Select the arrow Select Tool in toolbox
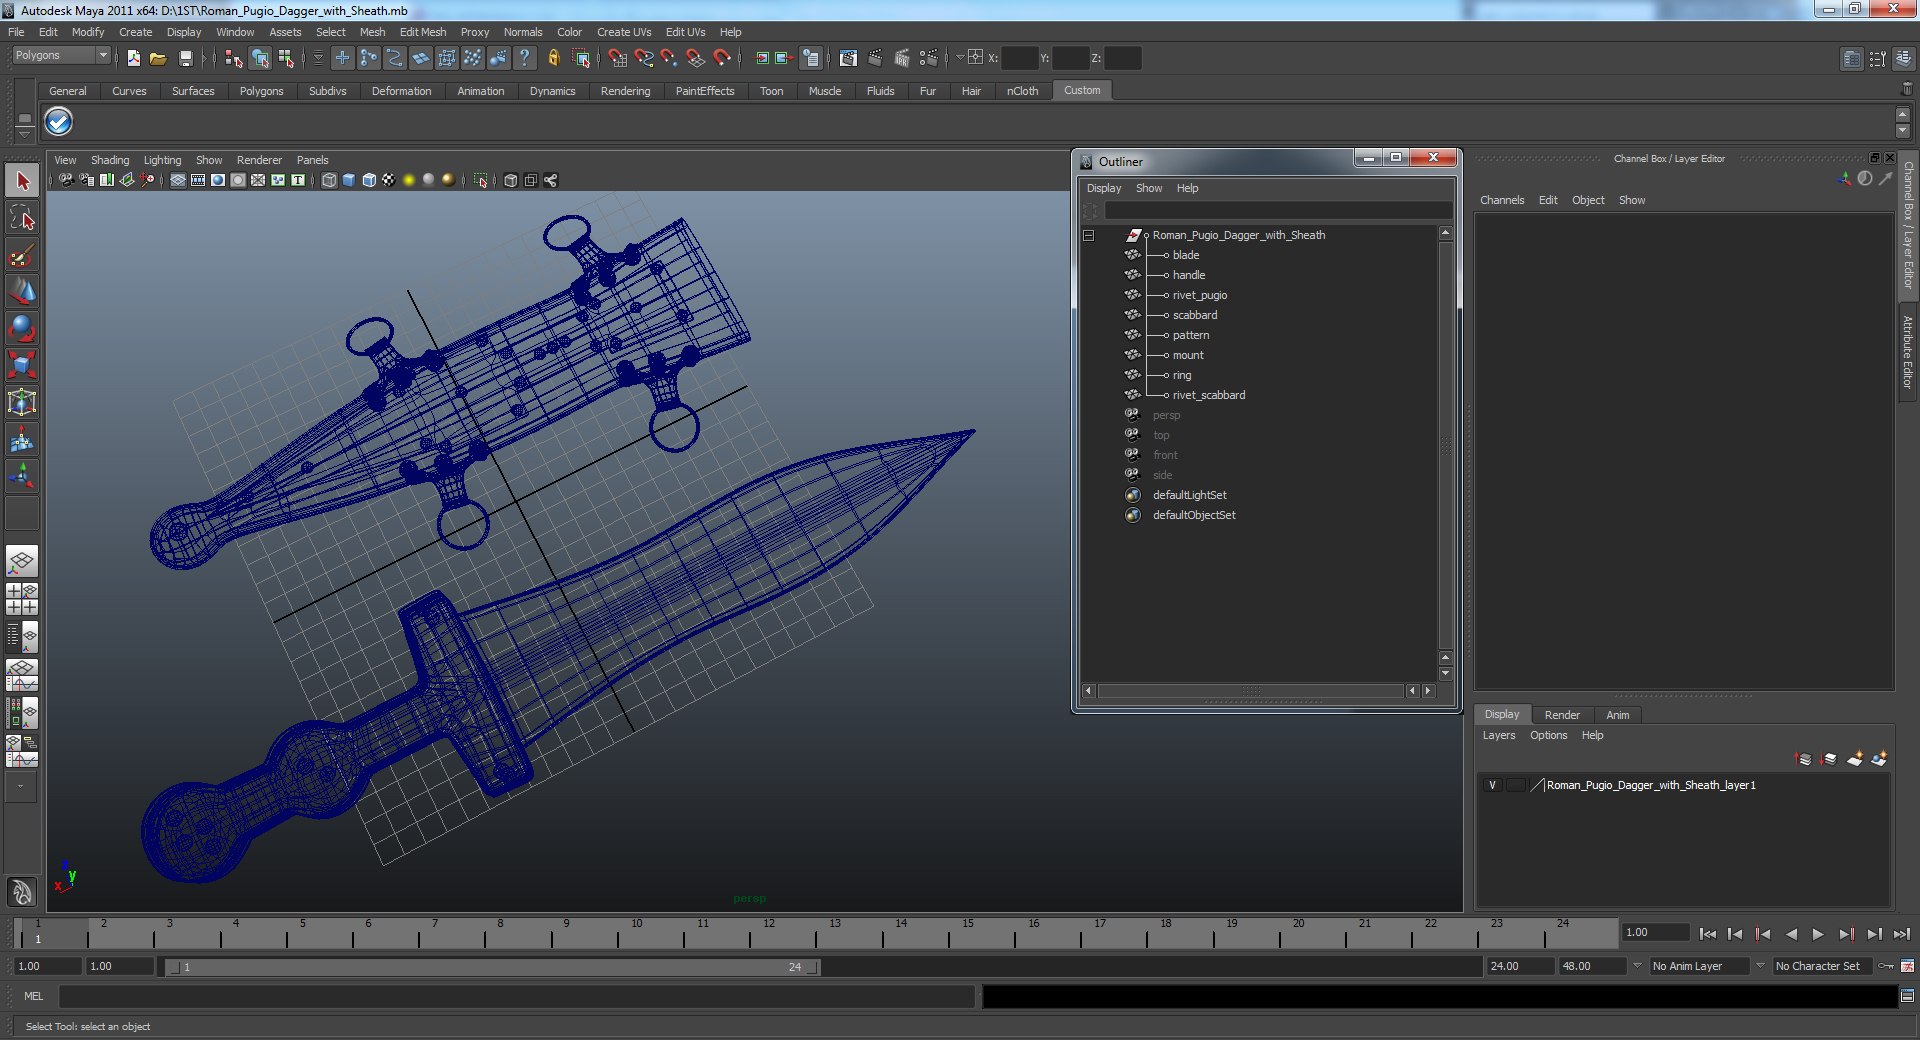 point(22,181)
